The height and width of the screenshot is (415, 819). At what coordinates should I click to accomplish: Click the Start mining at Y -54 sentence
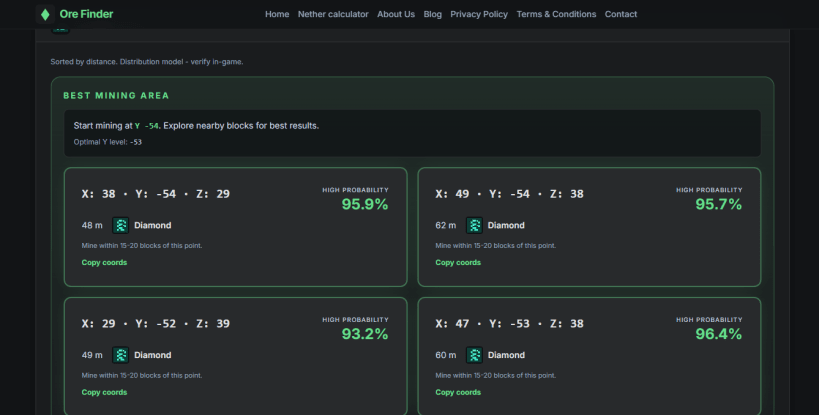point(196,126)
